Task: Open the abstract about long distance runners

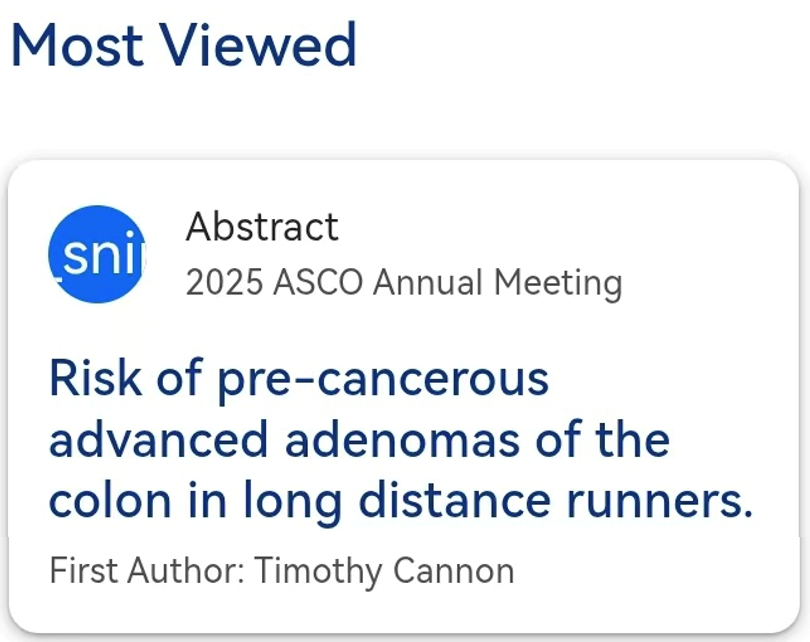Action: click(x=400, y=440)
